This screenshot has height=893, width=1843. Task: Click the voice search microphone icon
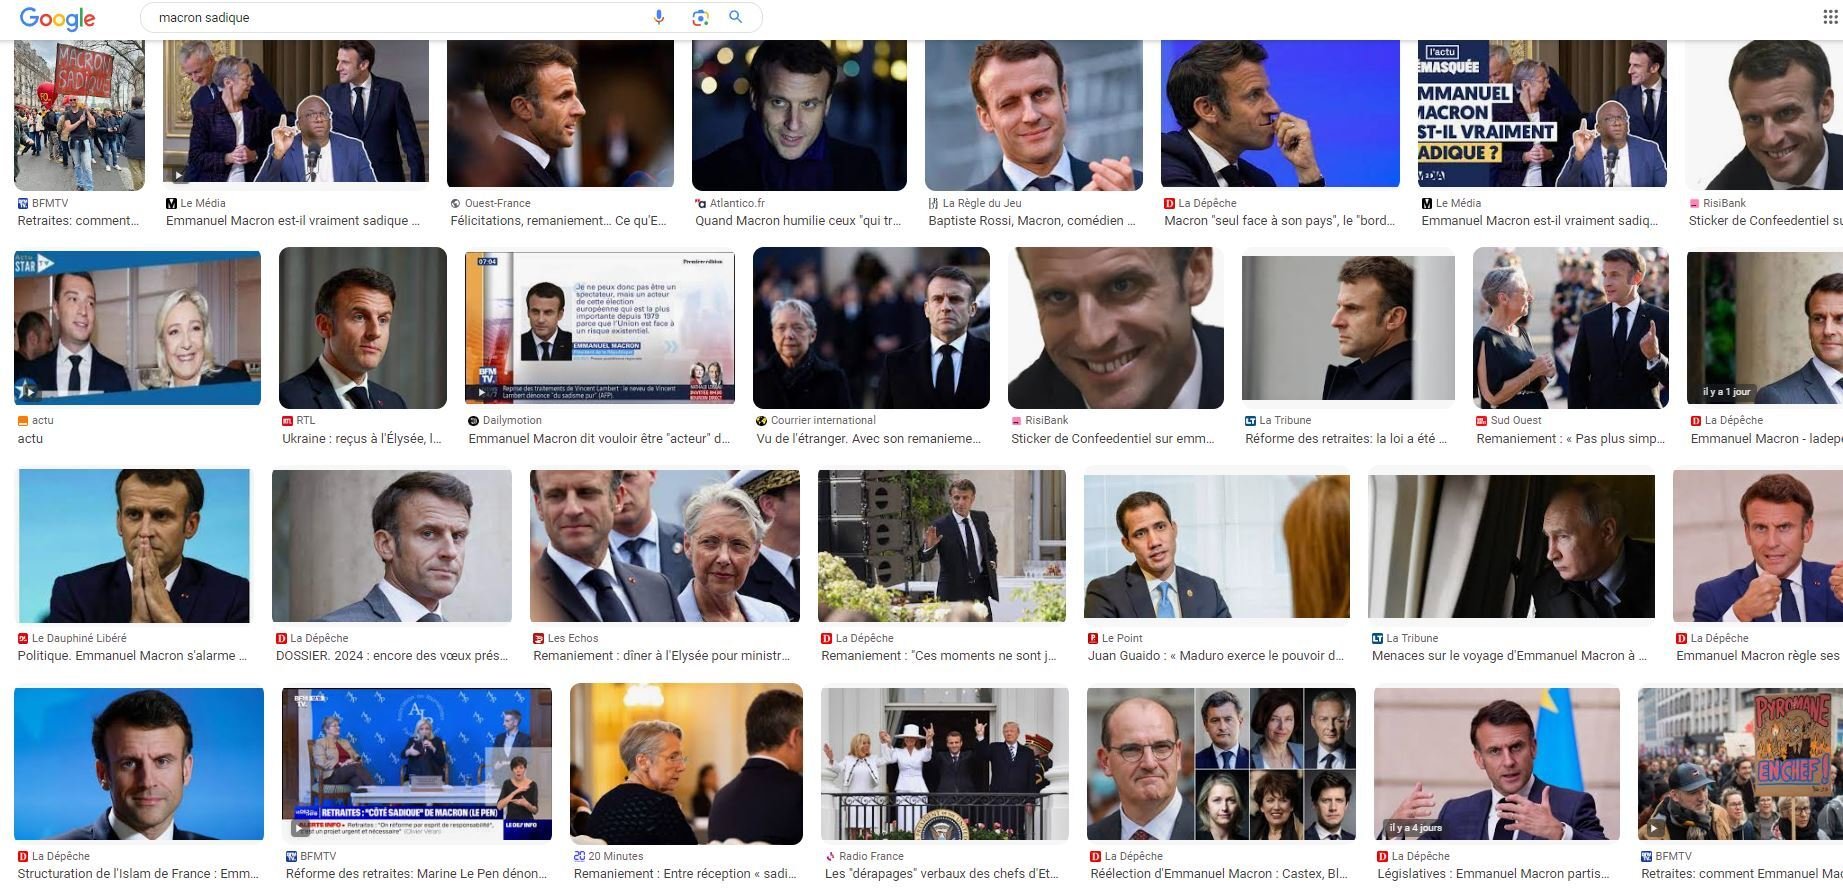click(658, 17)
